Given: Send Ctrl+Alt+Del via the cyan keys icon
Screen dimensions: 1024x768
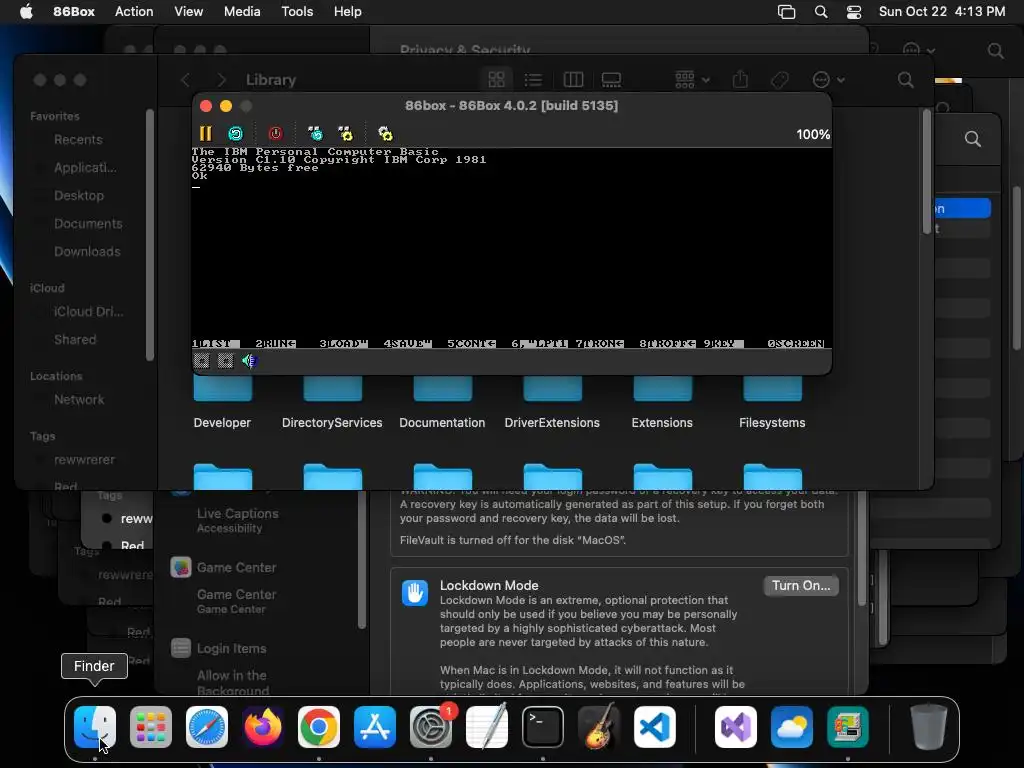Looking at the screenshot, I should coord(315,134).
